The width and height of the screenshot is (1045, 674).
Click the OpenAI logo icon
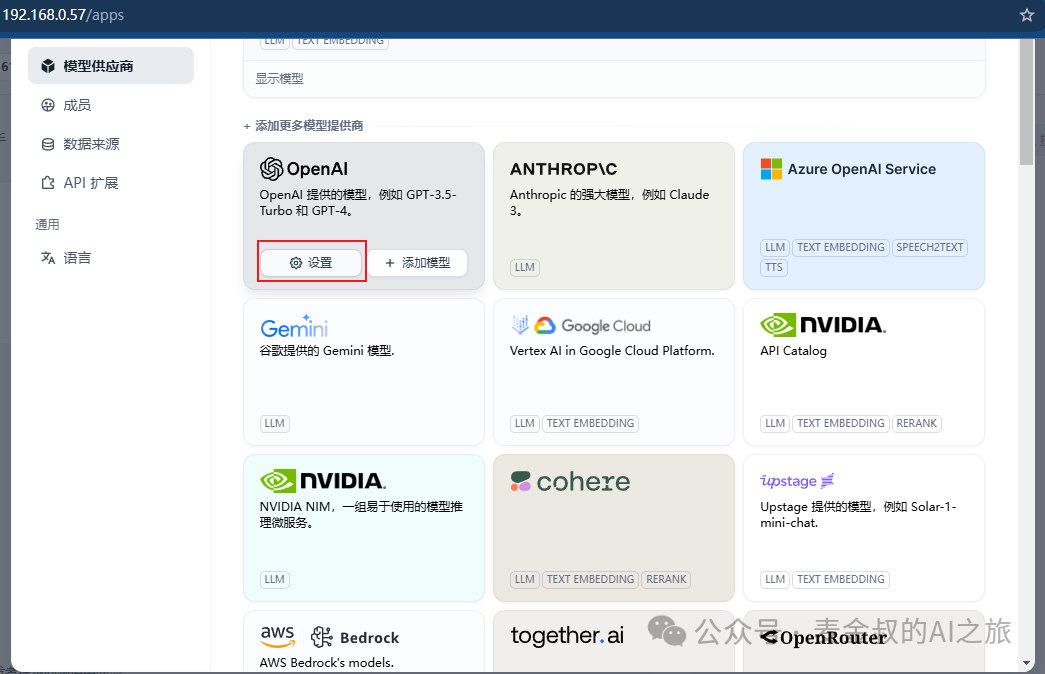(x=271, y=169)
